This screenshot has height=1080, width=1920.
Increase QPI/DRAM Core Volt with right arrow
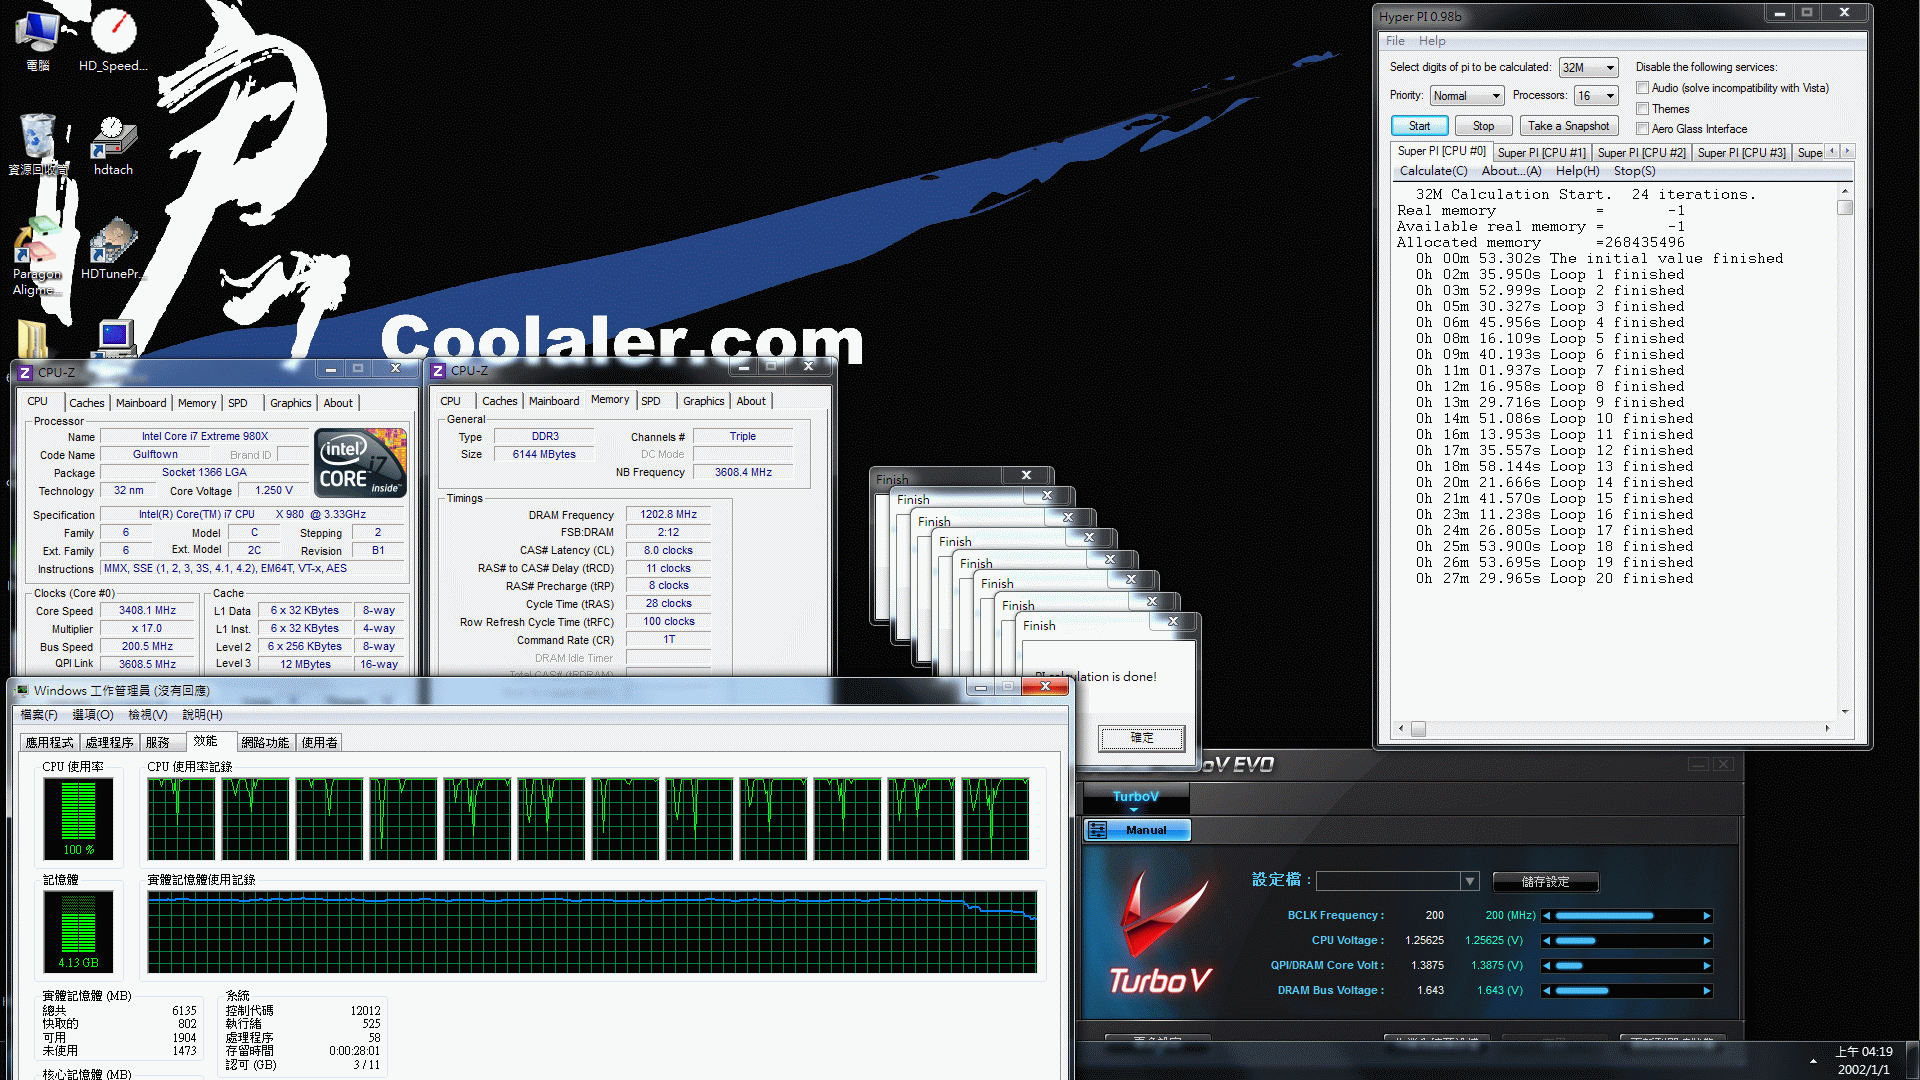click(1707, 966)
